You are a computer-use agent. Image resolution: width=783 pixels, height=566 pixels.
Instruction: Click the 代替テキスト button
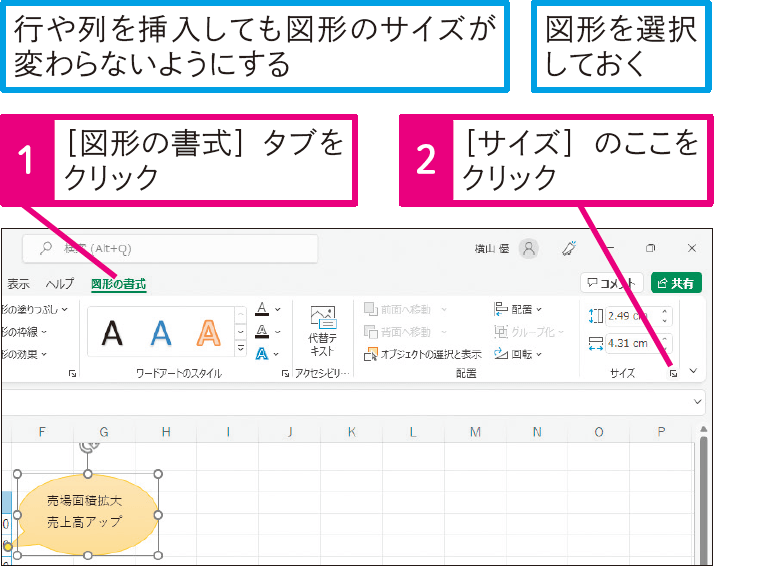323,331
